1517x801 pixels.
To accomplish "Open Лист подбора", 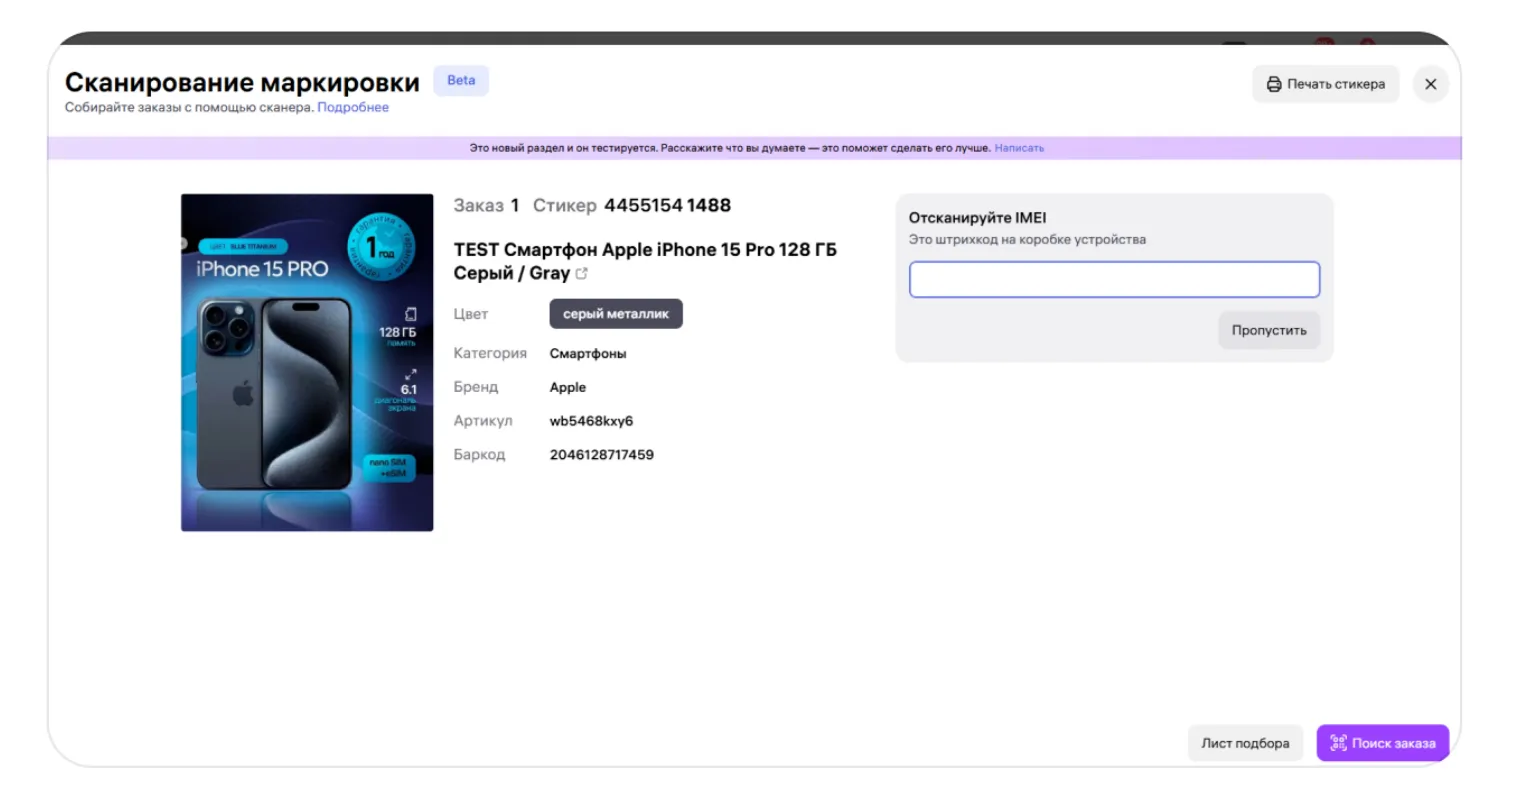I will 1245,743.
